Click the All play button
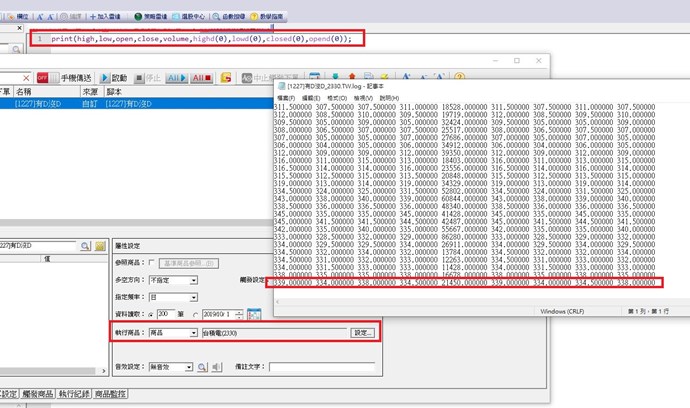This screenshot has height=408, width=690. pos(178,77)
